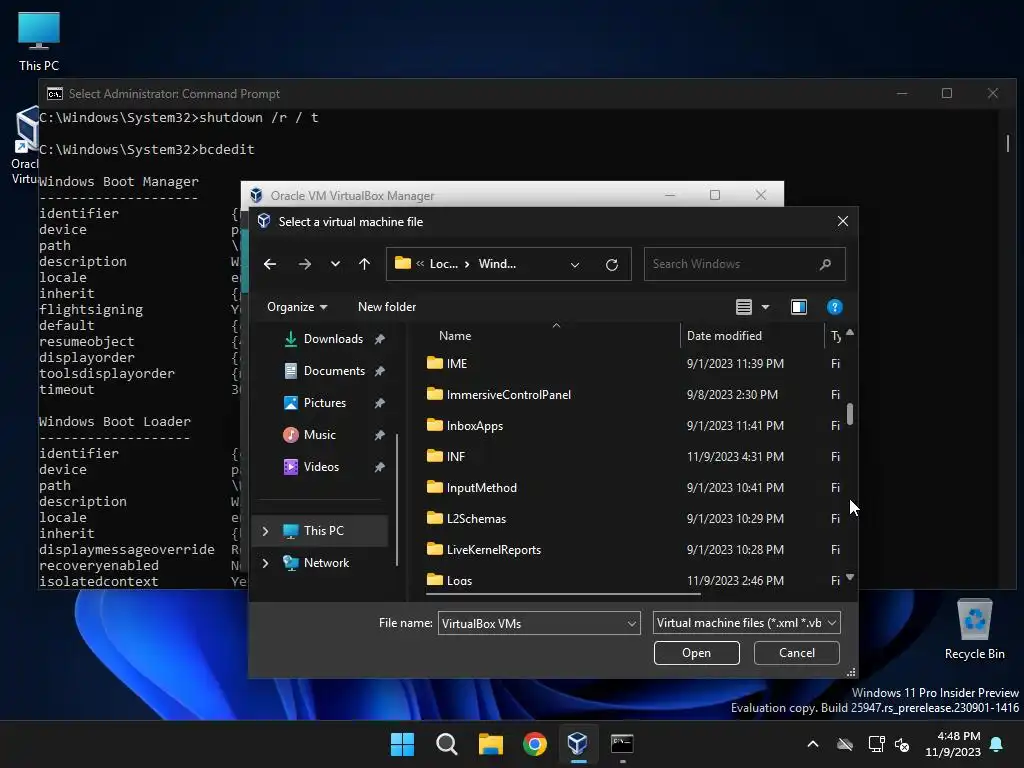This screenshot has width=1024, height=768.
Task: Open taskbar Search
Action: click(x=447, y=744)
